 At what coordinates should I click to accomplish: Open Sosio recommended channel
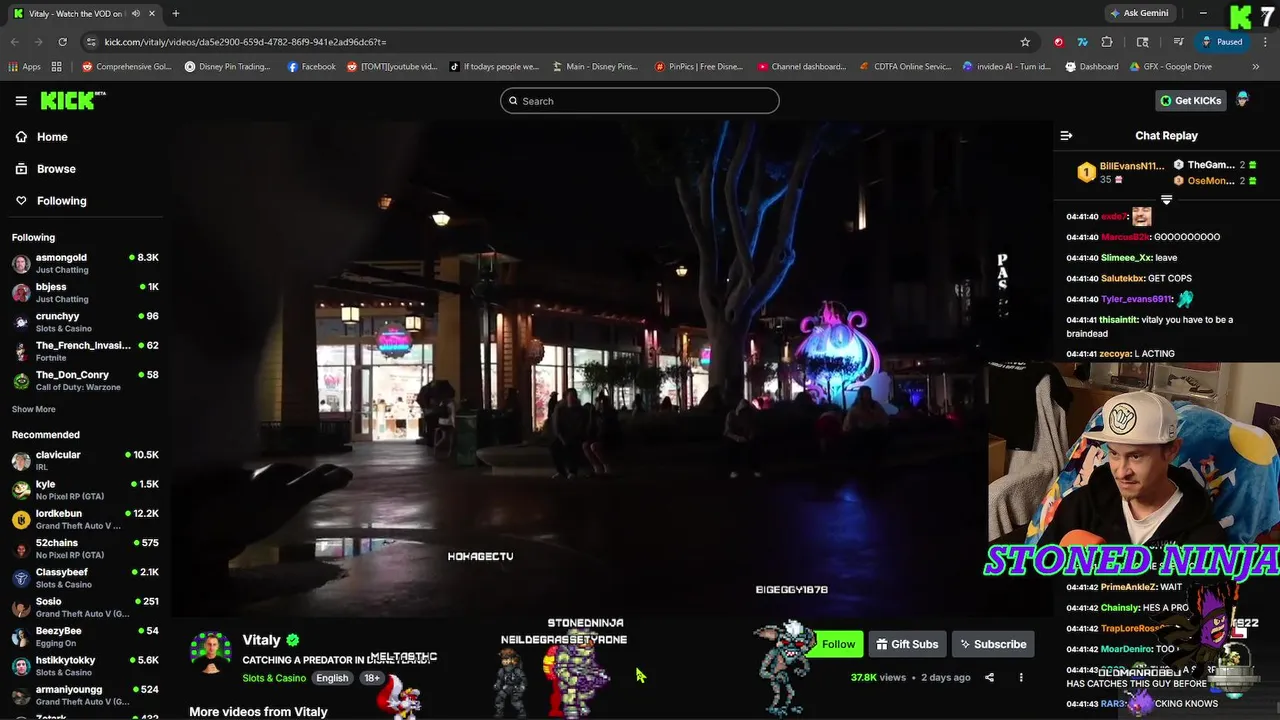pos(85,607)
